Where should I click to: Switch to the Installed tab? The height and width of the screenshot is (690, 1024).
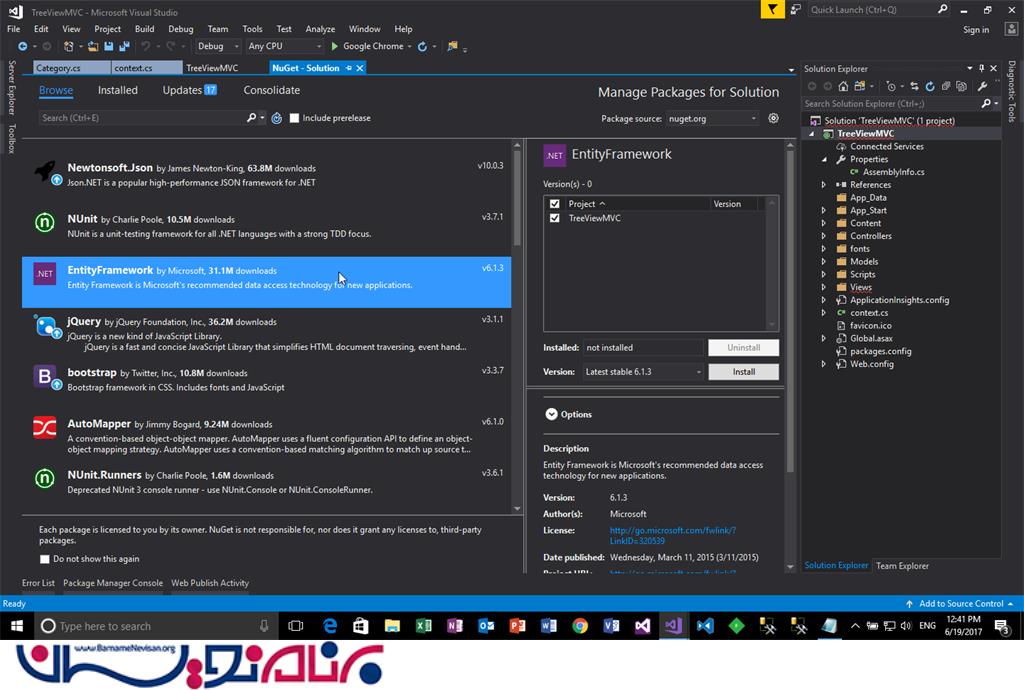click(118, 90)
